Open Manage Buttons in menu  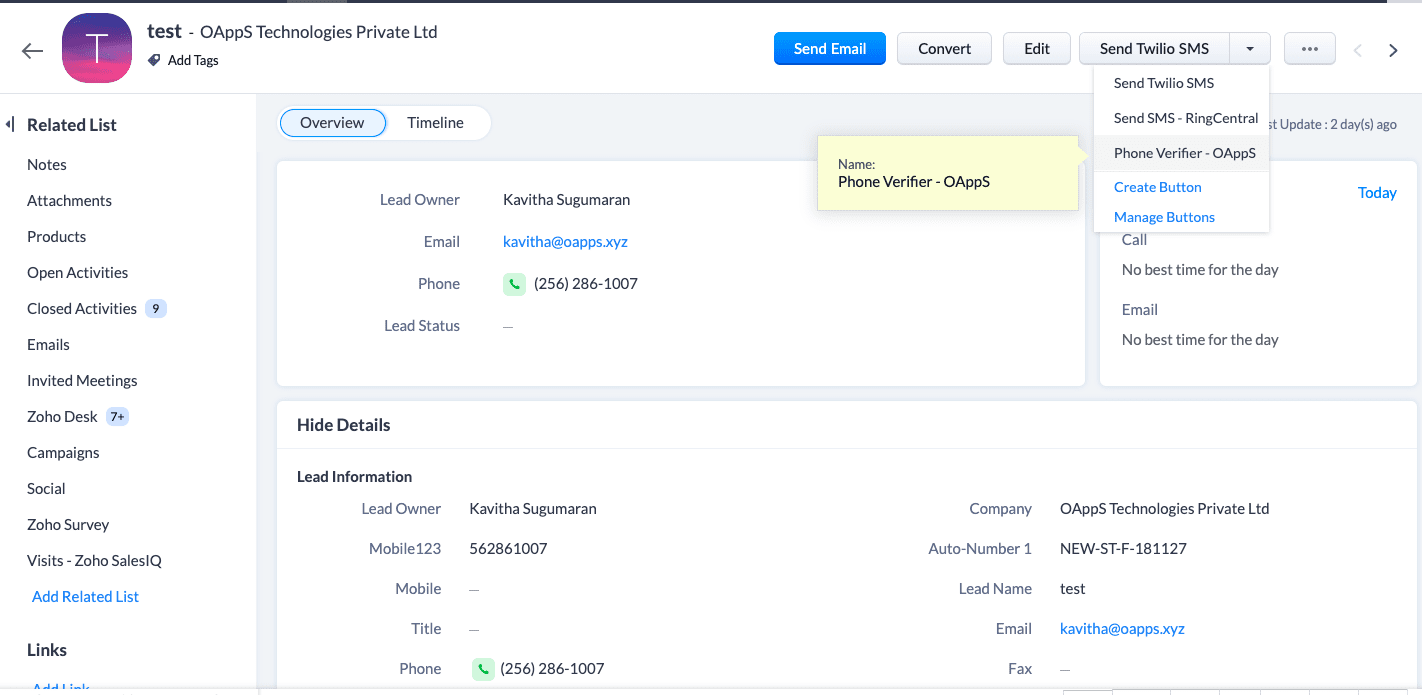pos(1164,217)
